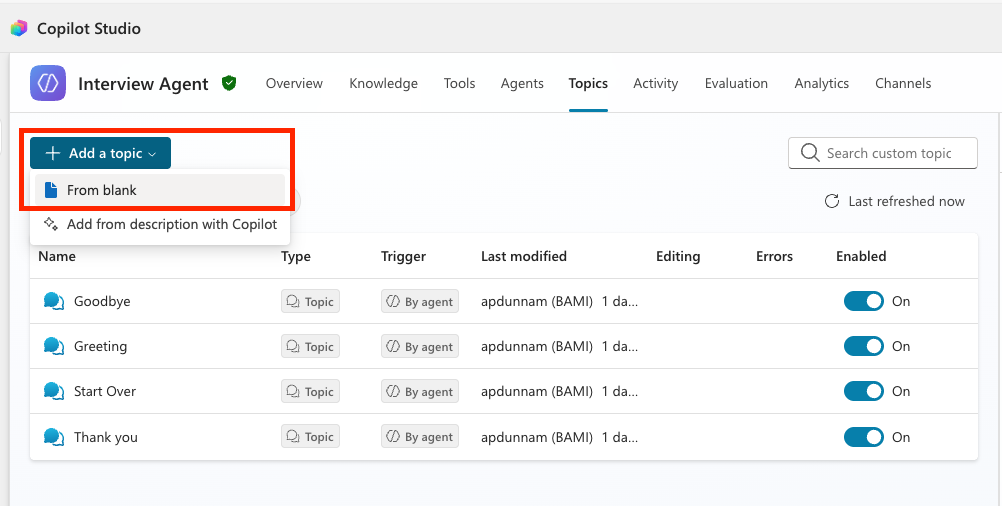Select Add from description with Copilot
Viewport: 1002px width, 506px height.
coord(171,224)
